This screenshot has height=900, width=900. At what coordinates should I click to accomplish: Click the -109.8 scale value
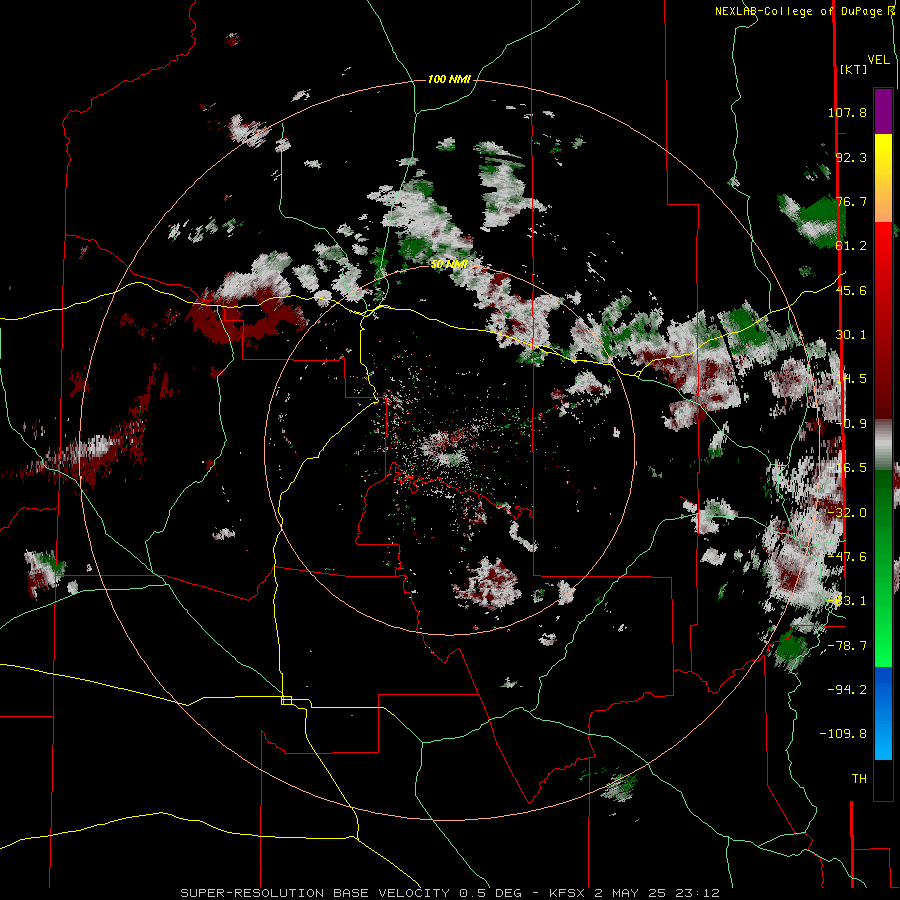click(x=843, y=734)
